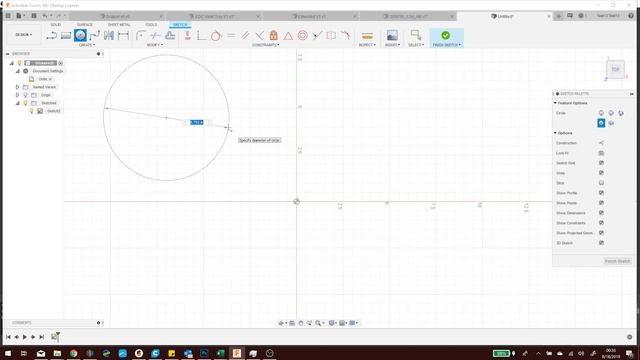The width and height of the screenshot is (640, 360).
Task: Switch to the Sheet Metal tab
Action: click(x=119, y=25)
